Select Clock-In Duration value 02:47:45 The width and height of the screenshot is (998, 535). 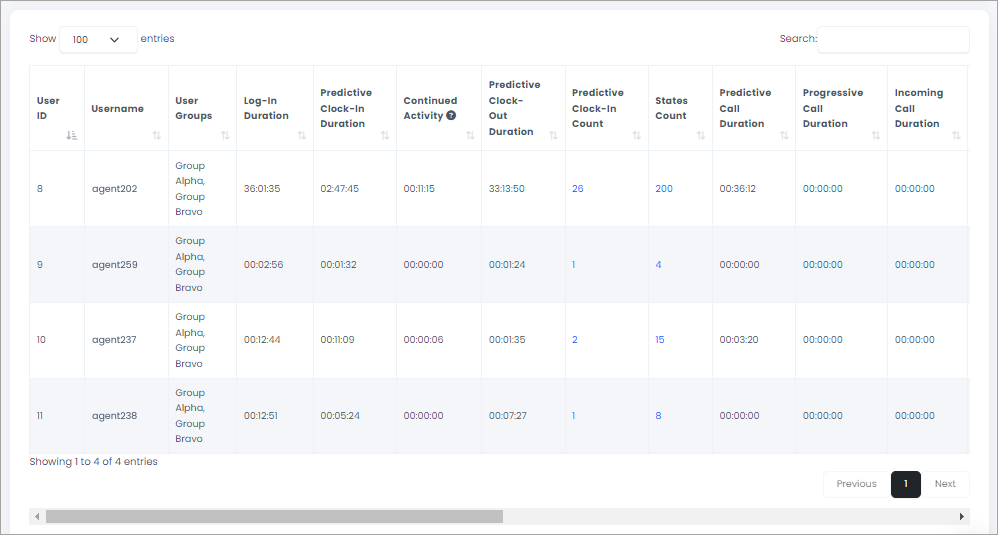tap(339, 189)
